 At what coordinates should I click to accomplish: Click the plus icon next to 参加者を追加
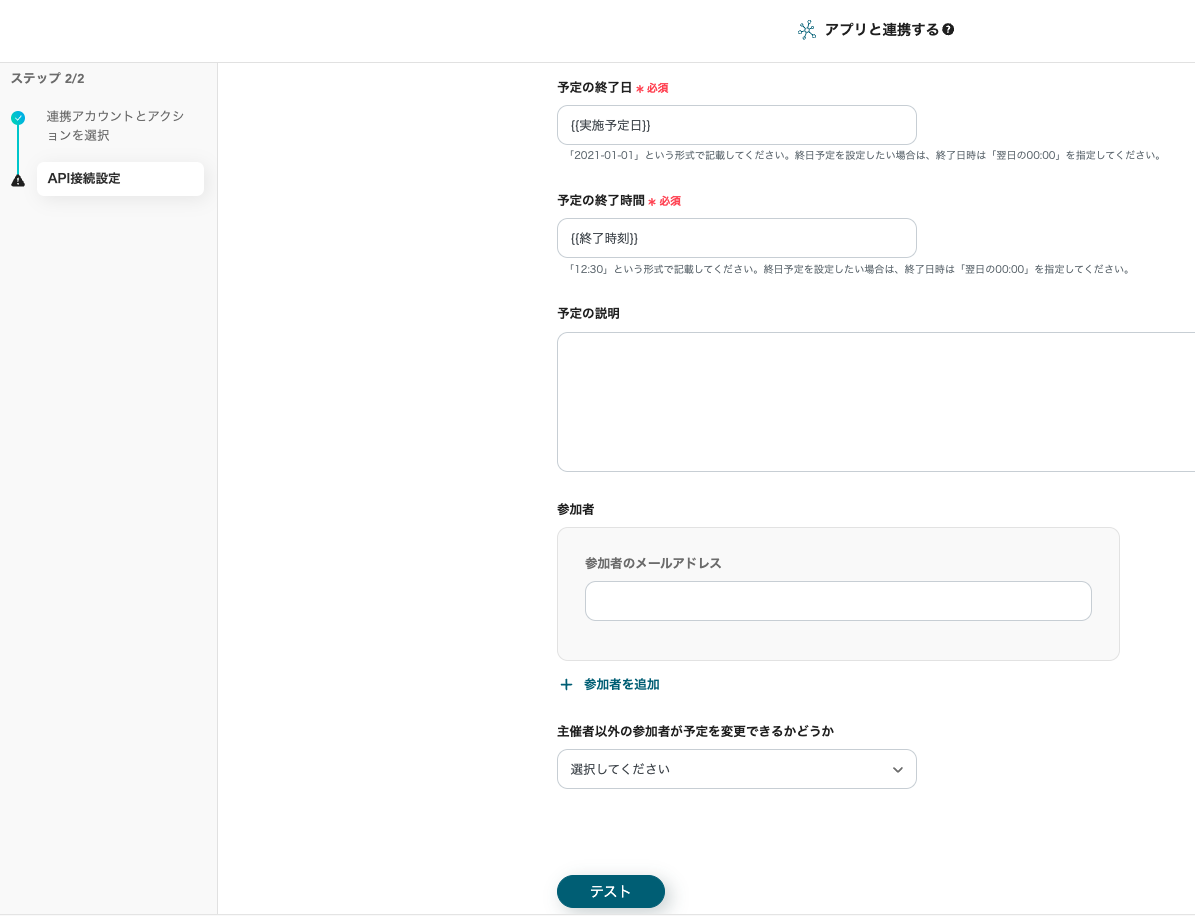click(x=566, y=685)
